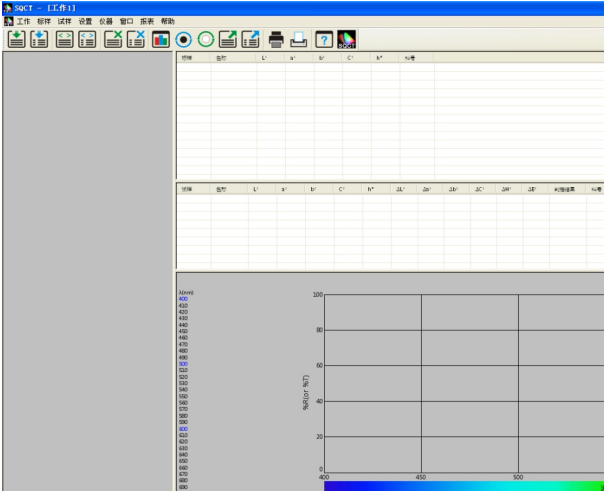Open help with the question mark icon
Viewport: 606px width, 494px height.
324,39
